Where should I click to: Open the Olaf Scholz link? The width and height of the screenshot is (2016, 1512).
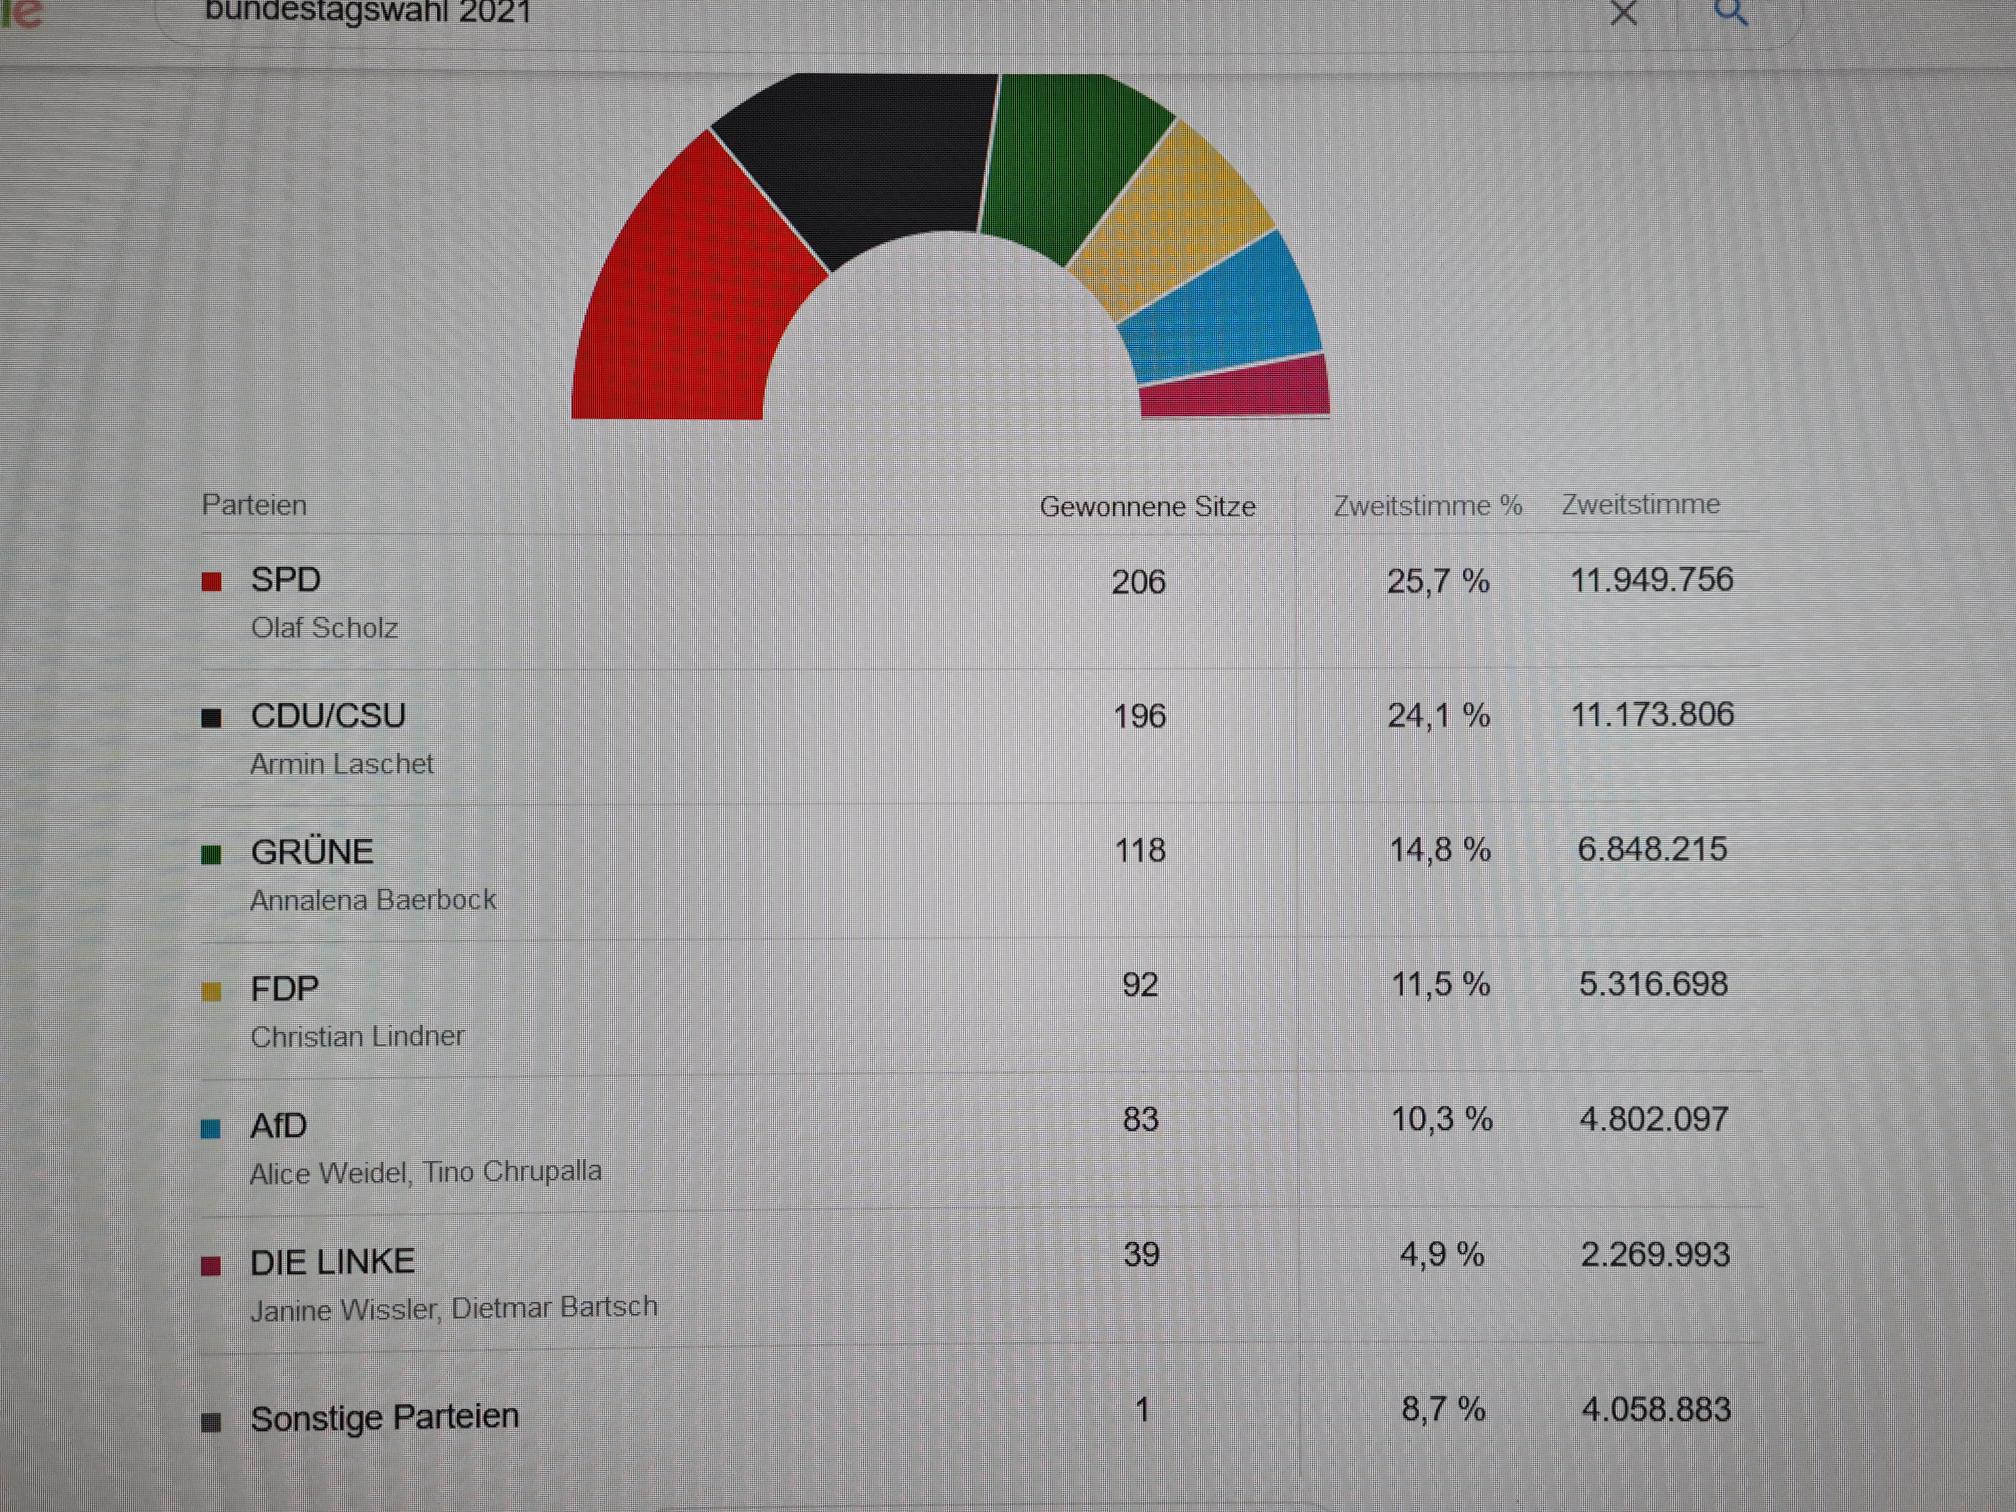pos(324,628)
